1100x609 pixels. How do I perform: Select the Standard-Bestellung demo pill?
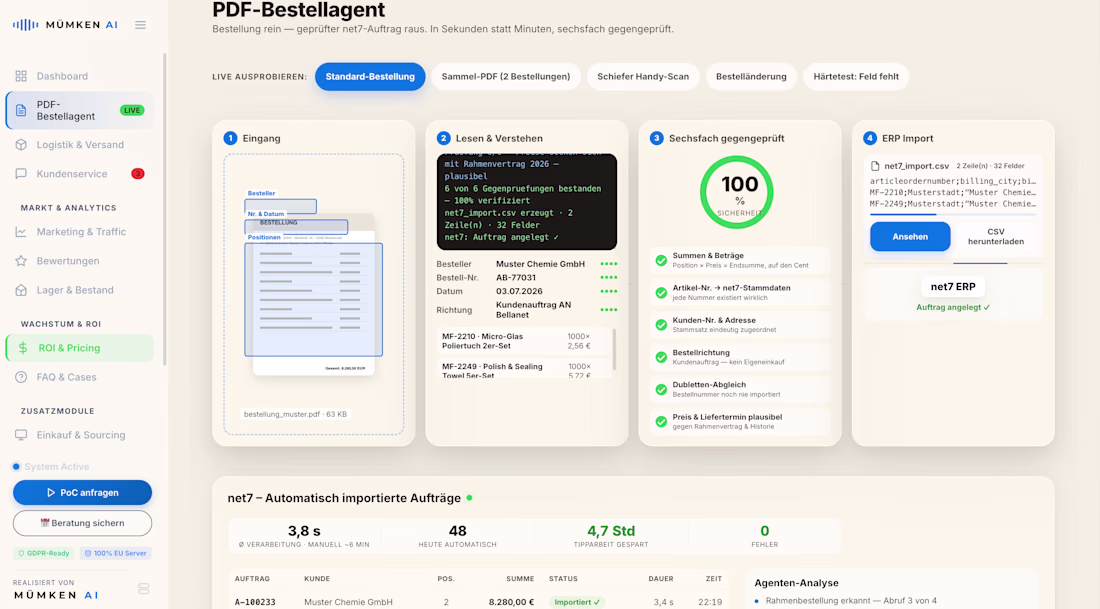[370, 76]
